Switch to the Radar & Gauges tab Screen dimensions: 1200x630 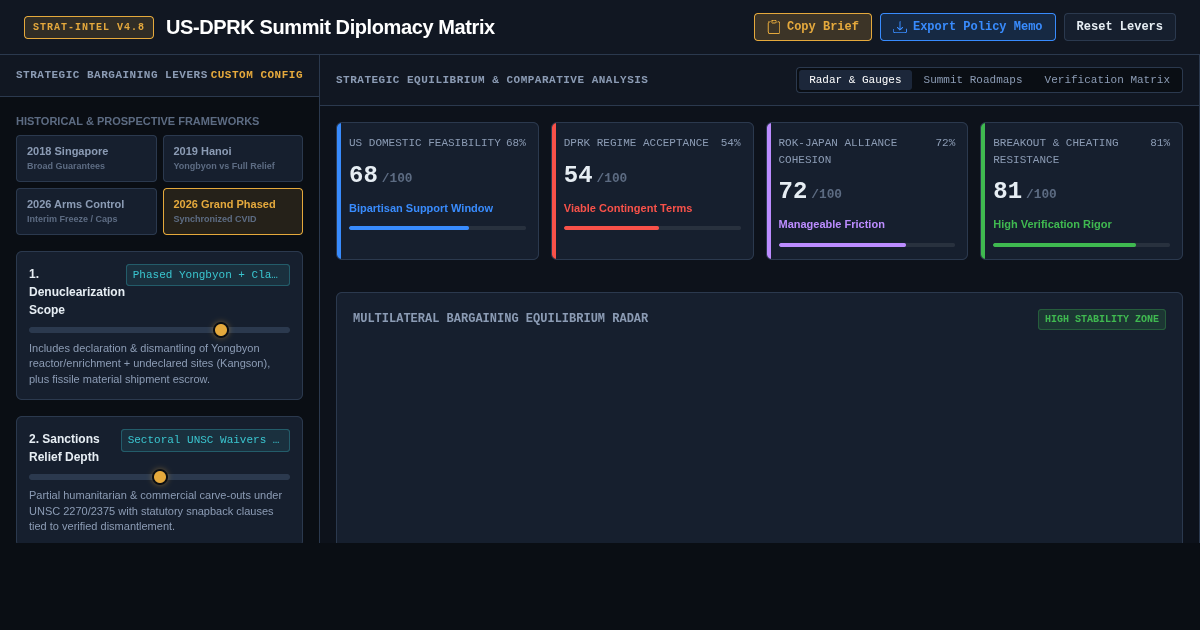coord(855,80)
